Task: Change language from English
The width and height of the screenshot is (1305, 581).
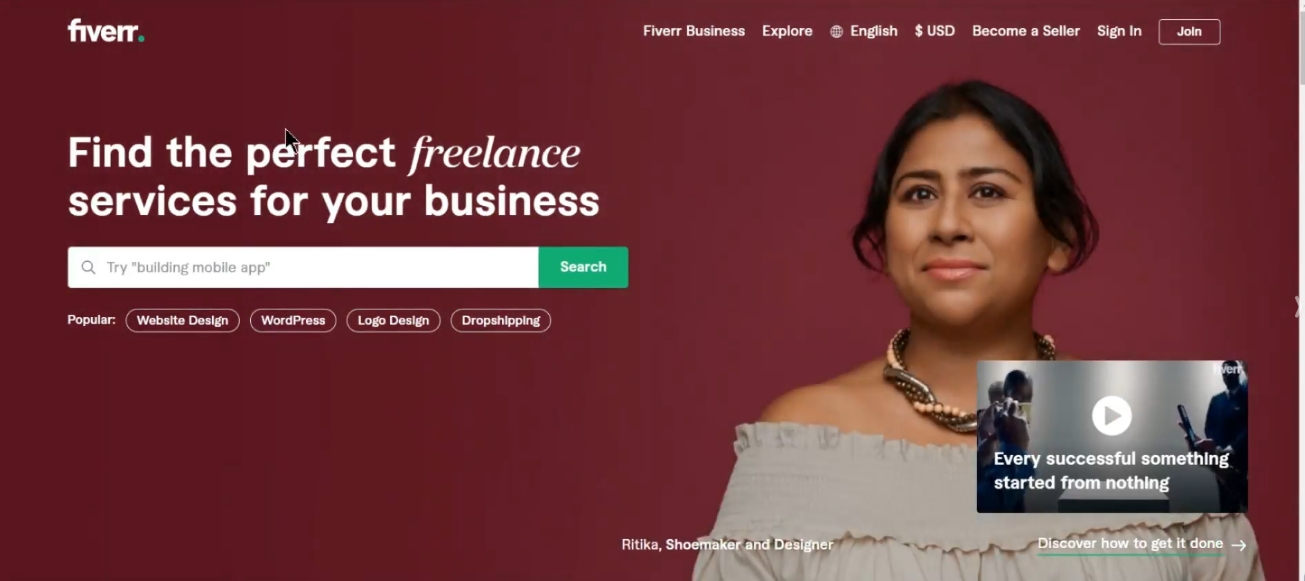Action: [873, 31]
